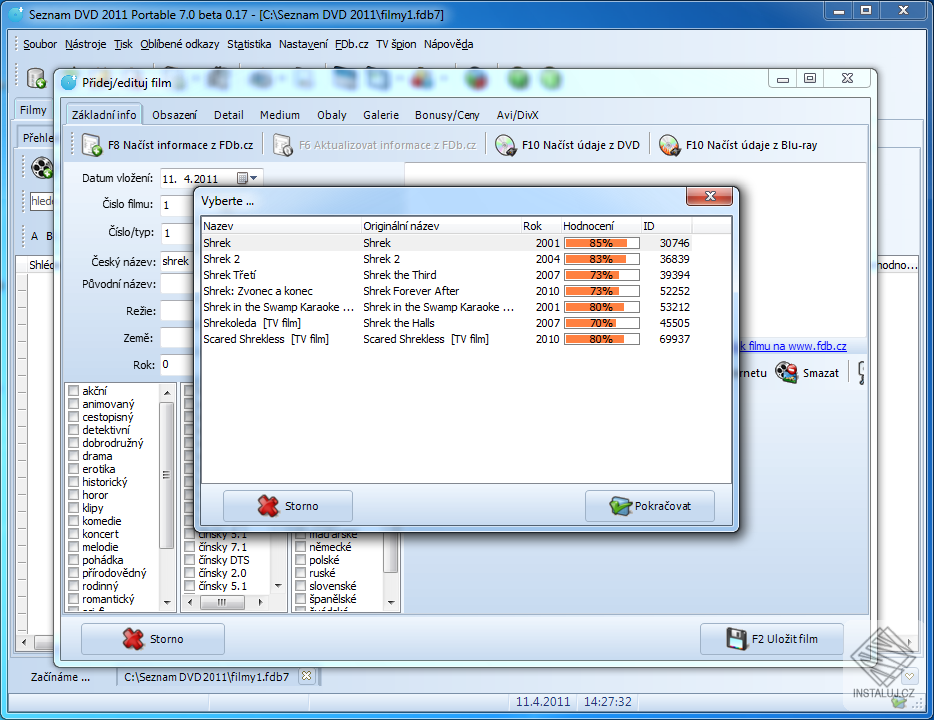Screen dimensions: 934x720
Task: Click the F8 Načíst informace z FDb.cz icon
Action: pyautogui.click(x=92, y=145)
